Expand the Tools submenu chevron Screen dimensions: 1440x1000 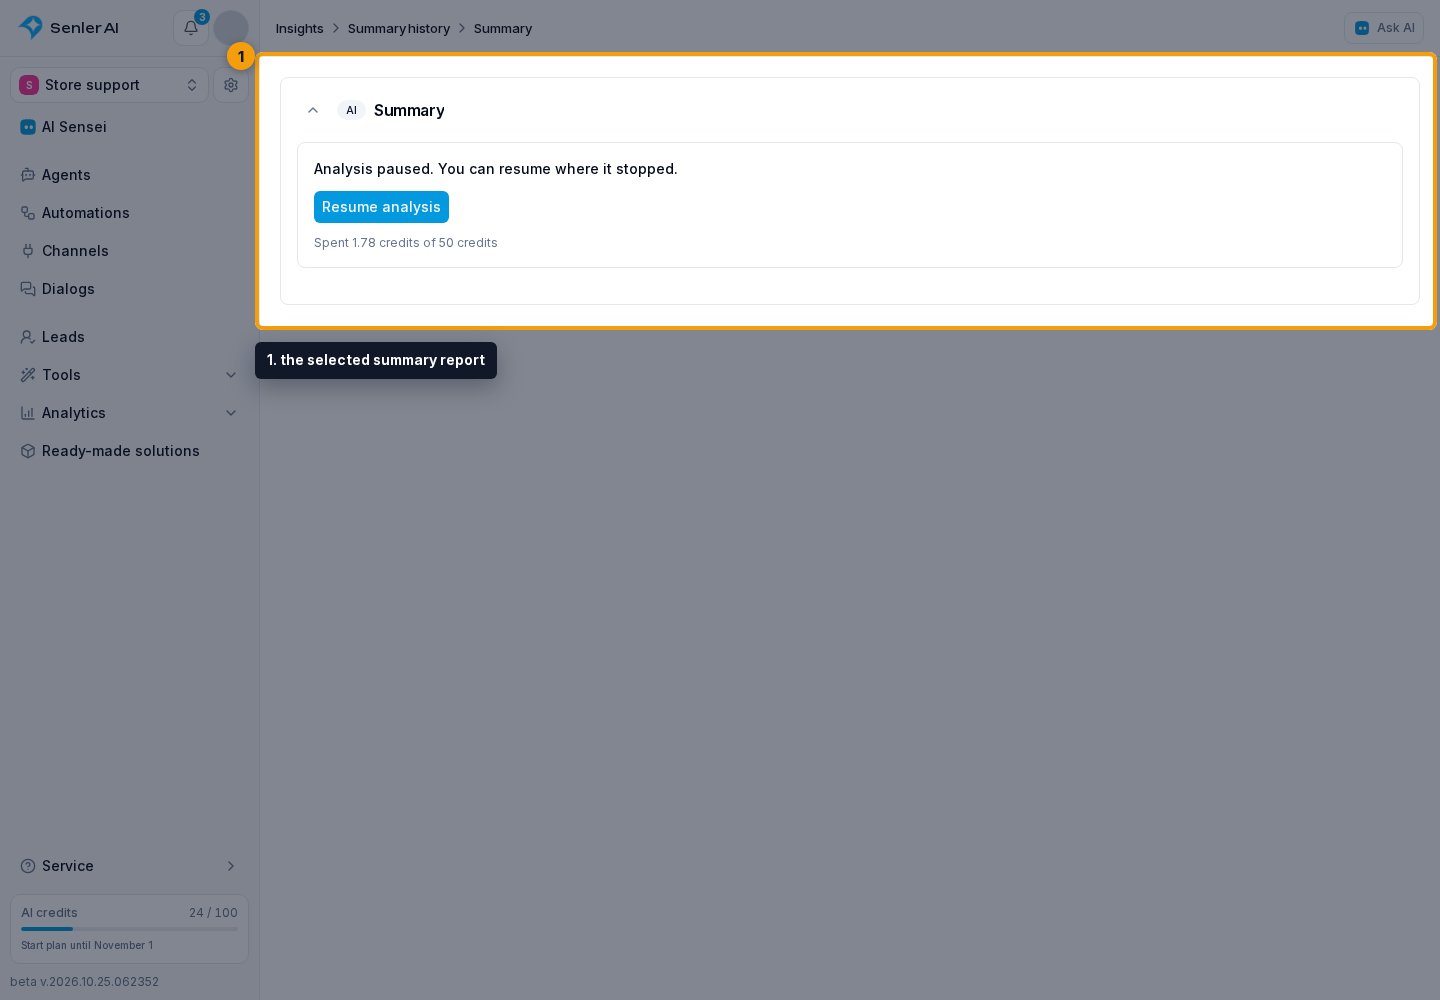(231, 375)
